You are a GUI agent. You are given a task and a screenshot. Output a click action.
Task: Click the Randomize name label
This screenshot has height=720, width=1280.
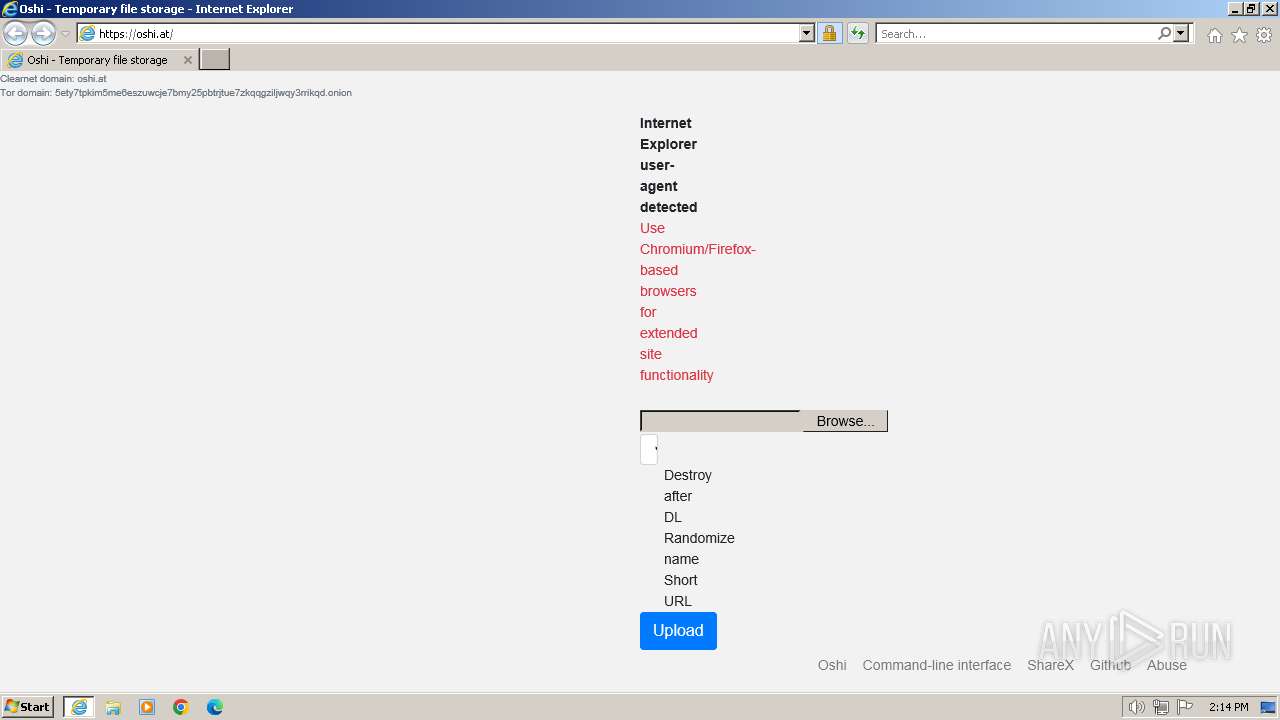coord(699,548)
